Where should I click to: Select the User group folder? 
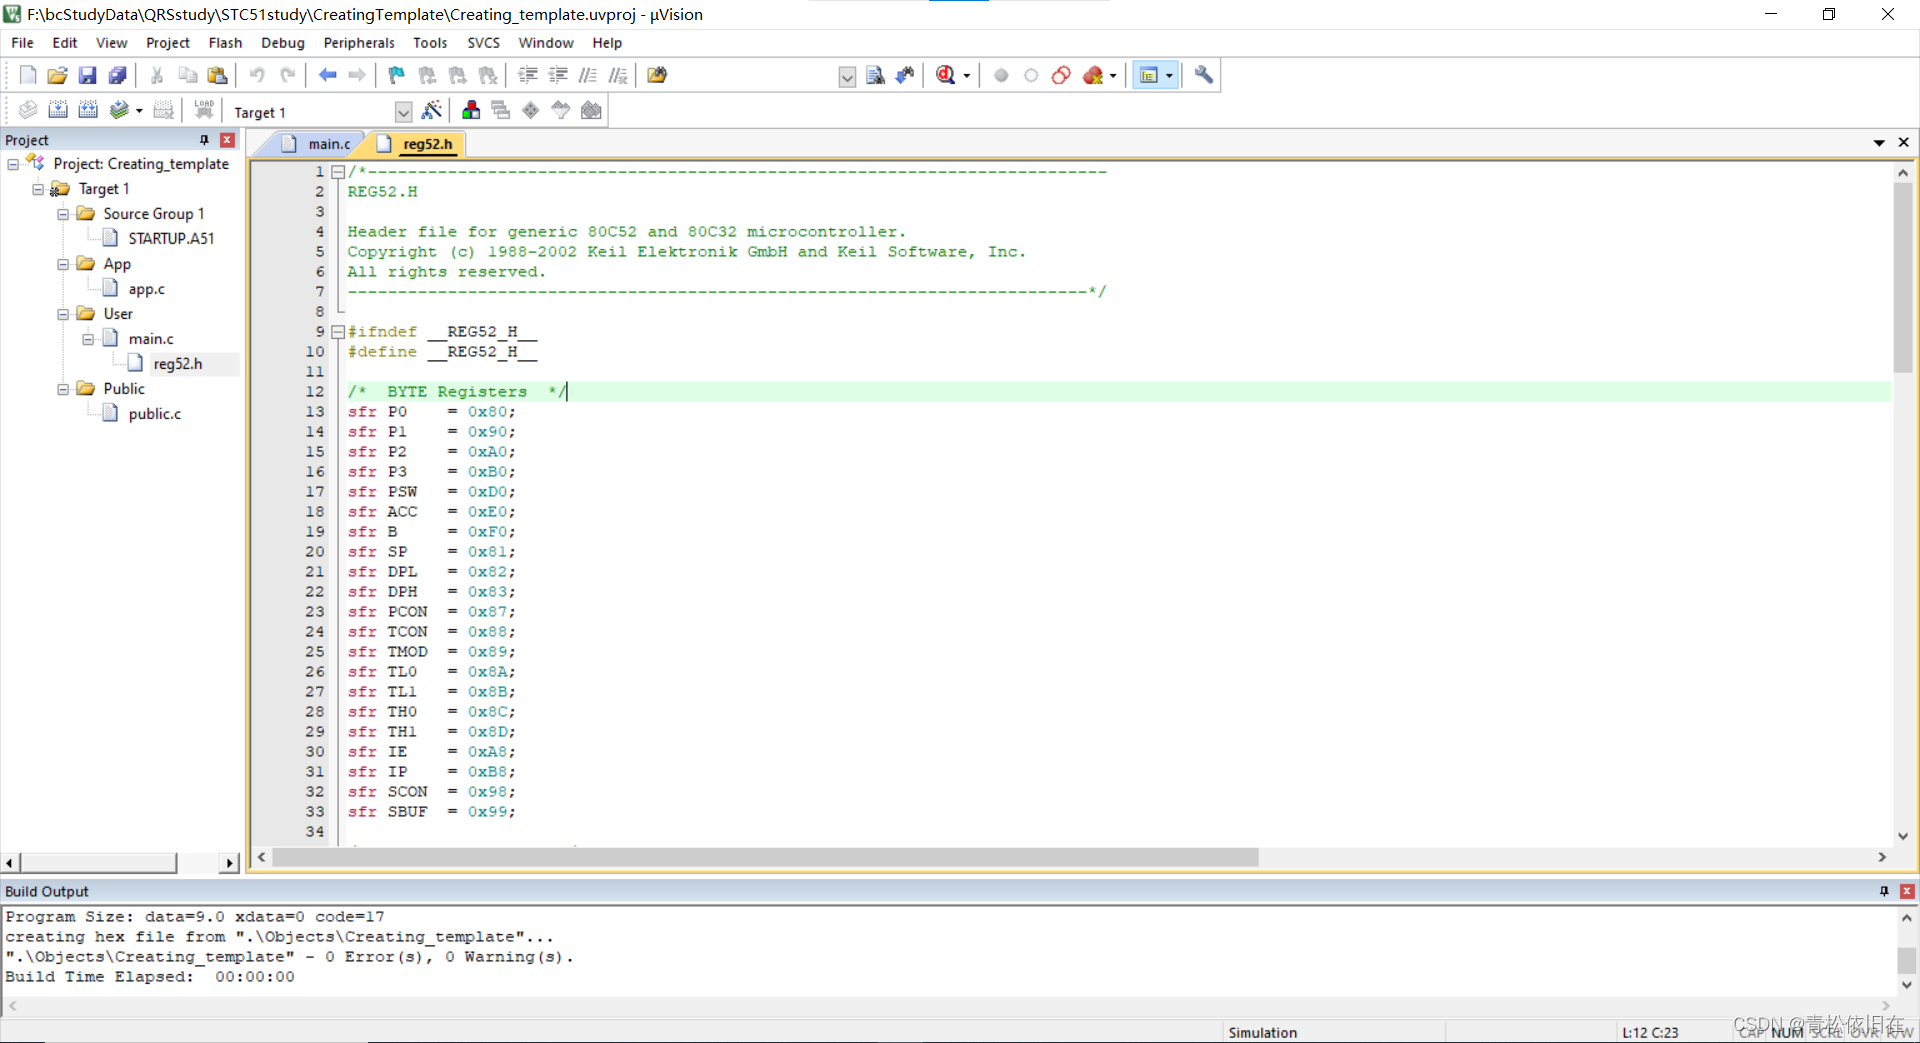pos(118,314)
